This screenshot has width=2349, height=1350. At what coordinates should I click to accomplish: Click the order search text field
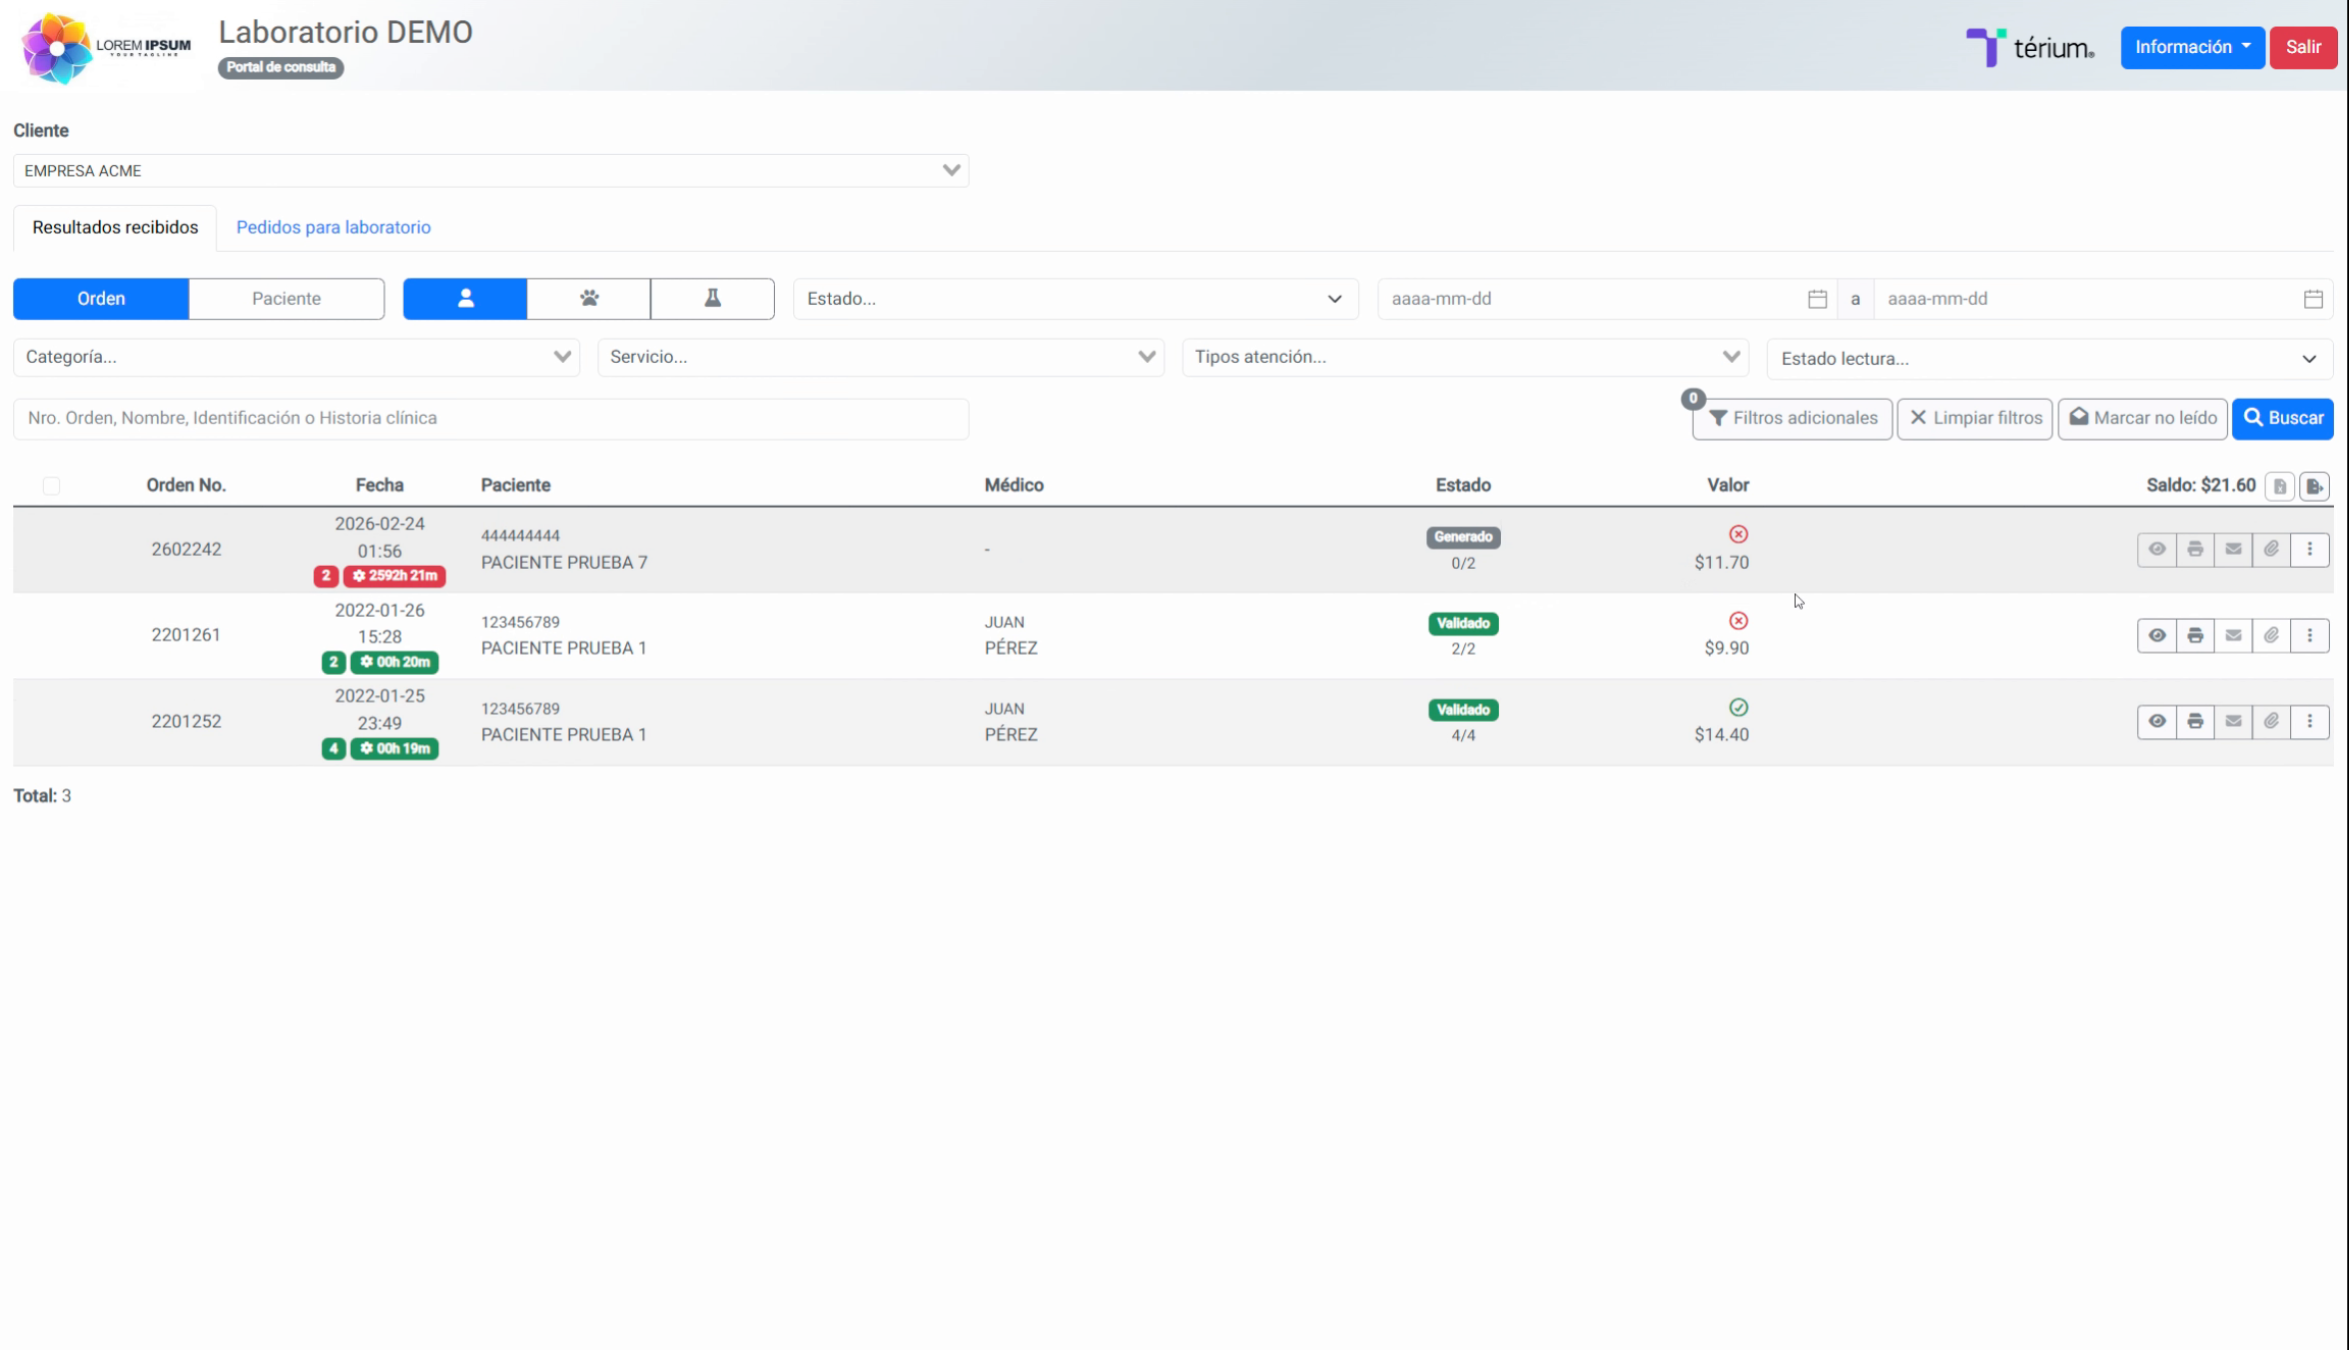(491, 418)
